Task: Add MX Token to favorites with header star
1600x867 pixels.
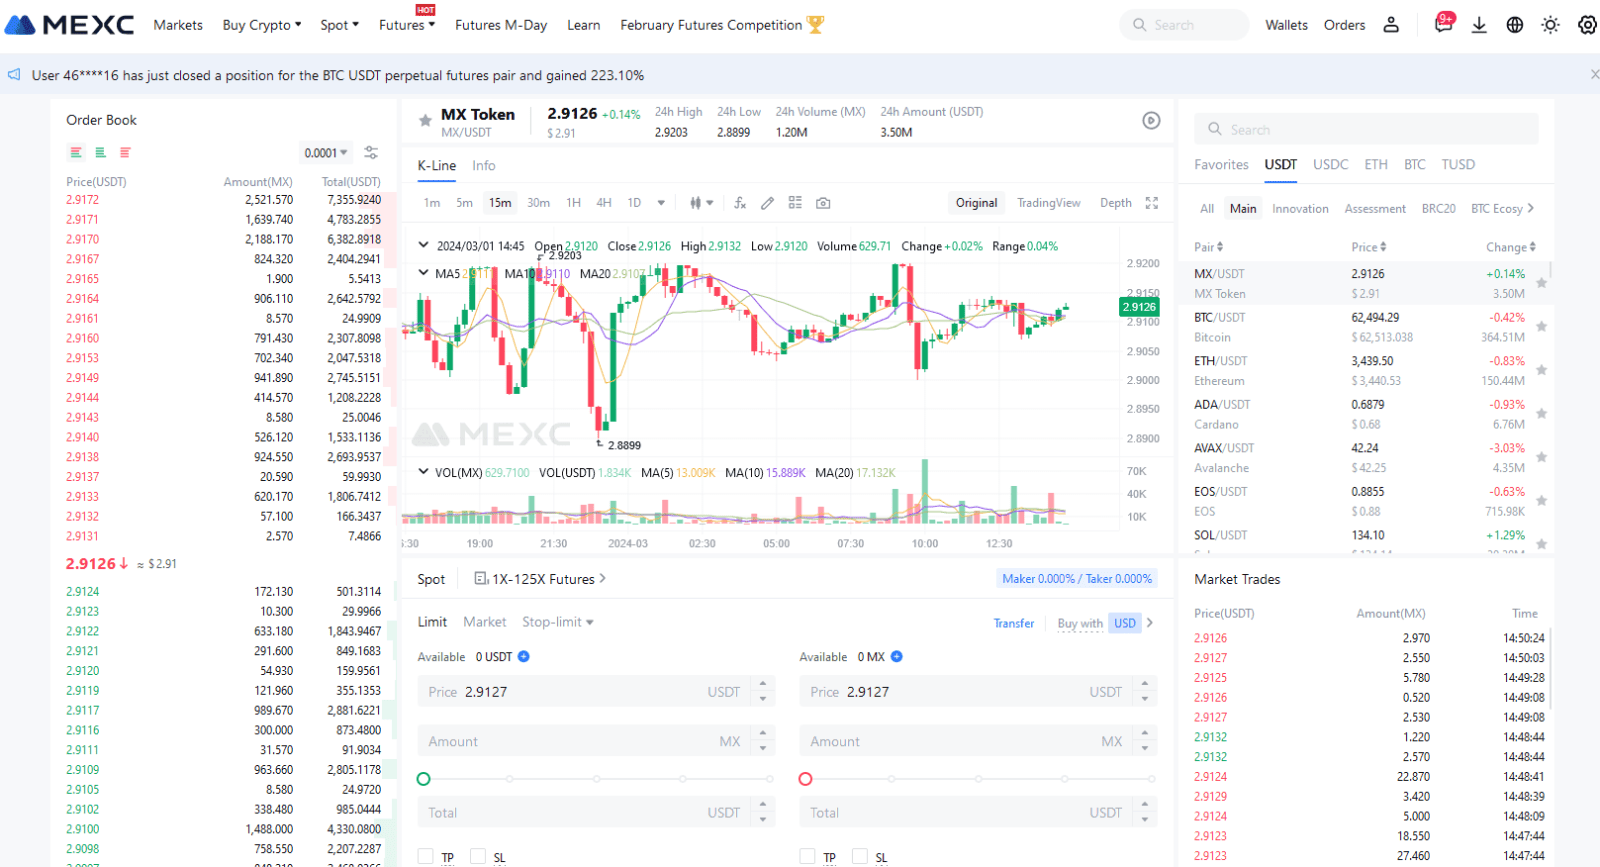Action: [x=425, y=120]
